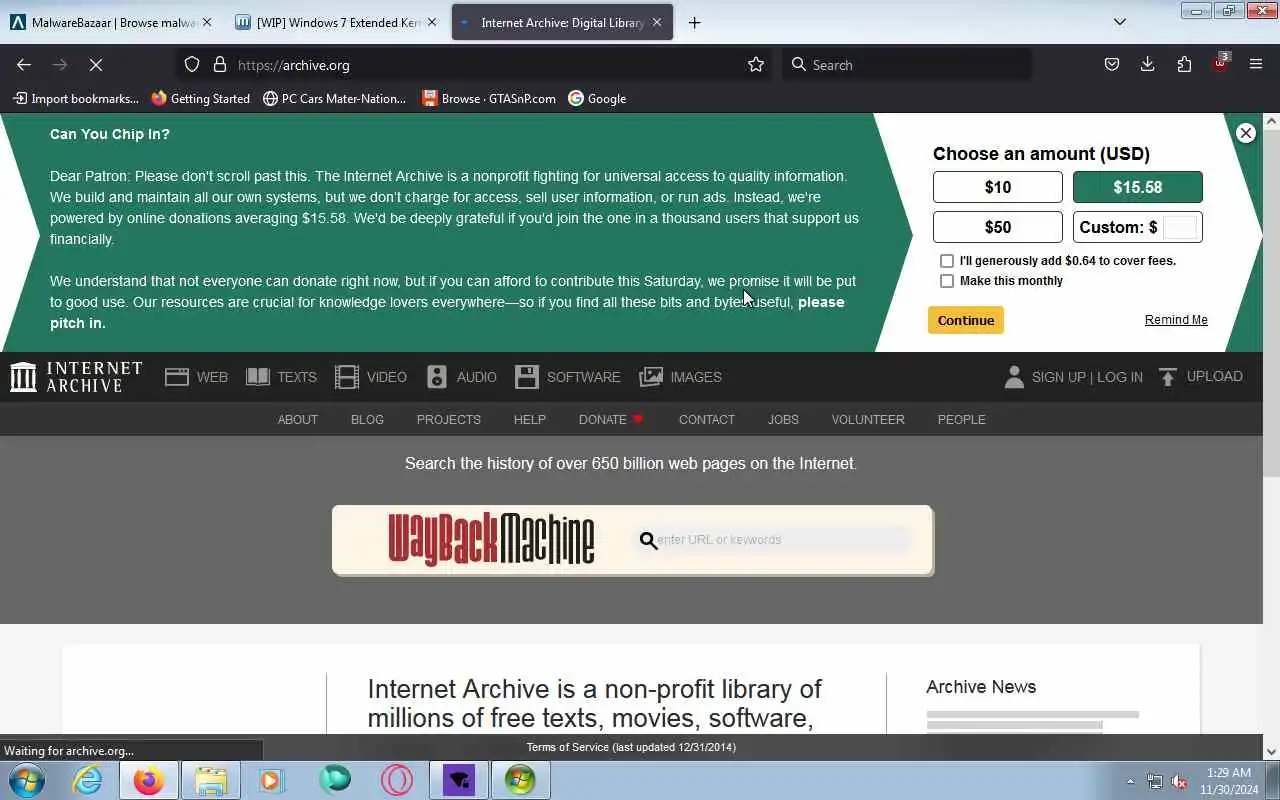Click LOG IN link
The height and width of the screenshot is (800, 1280).
point(1120,377)
